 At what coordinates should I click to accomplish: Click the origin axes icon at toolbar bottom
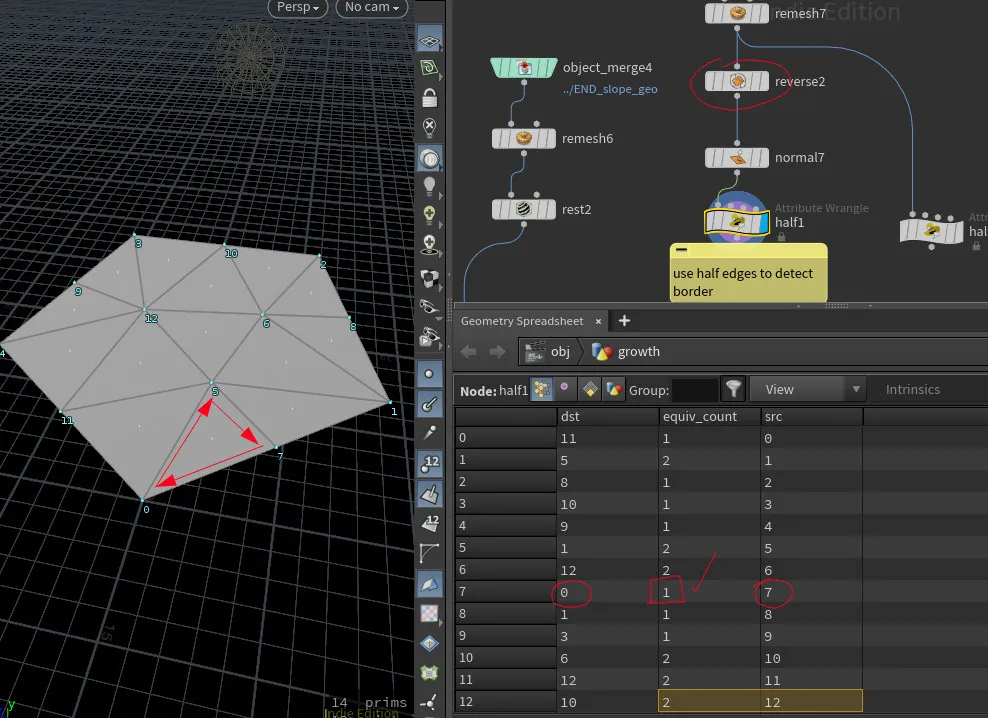click(429, 702)
